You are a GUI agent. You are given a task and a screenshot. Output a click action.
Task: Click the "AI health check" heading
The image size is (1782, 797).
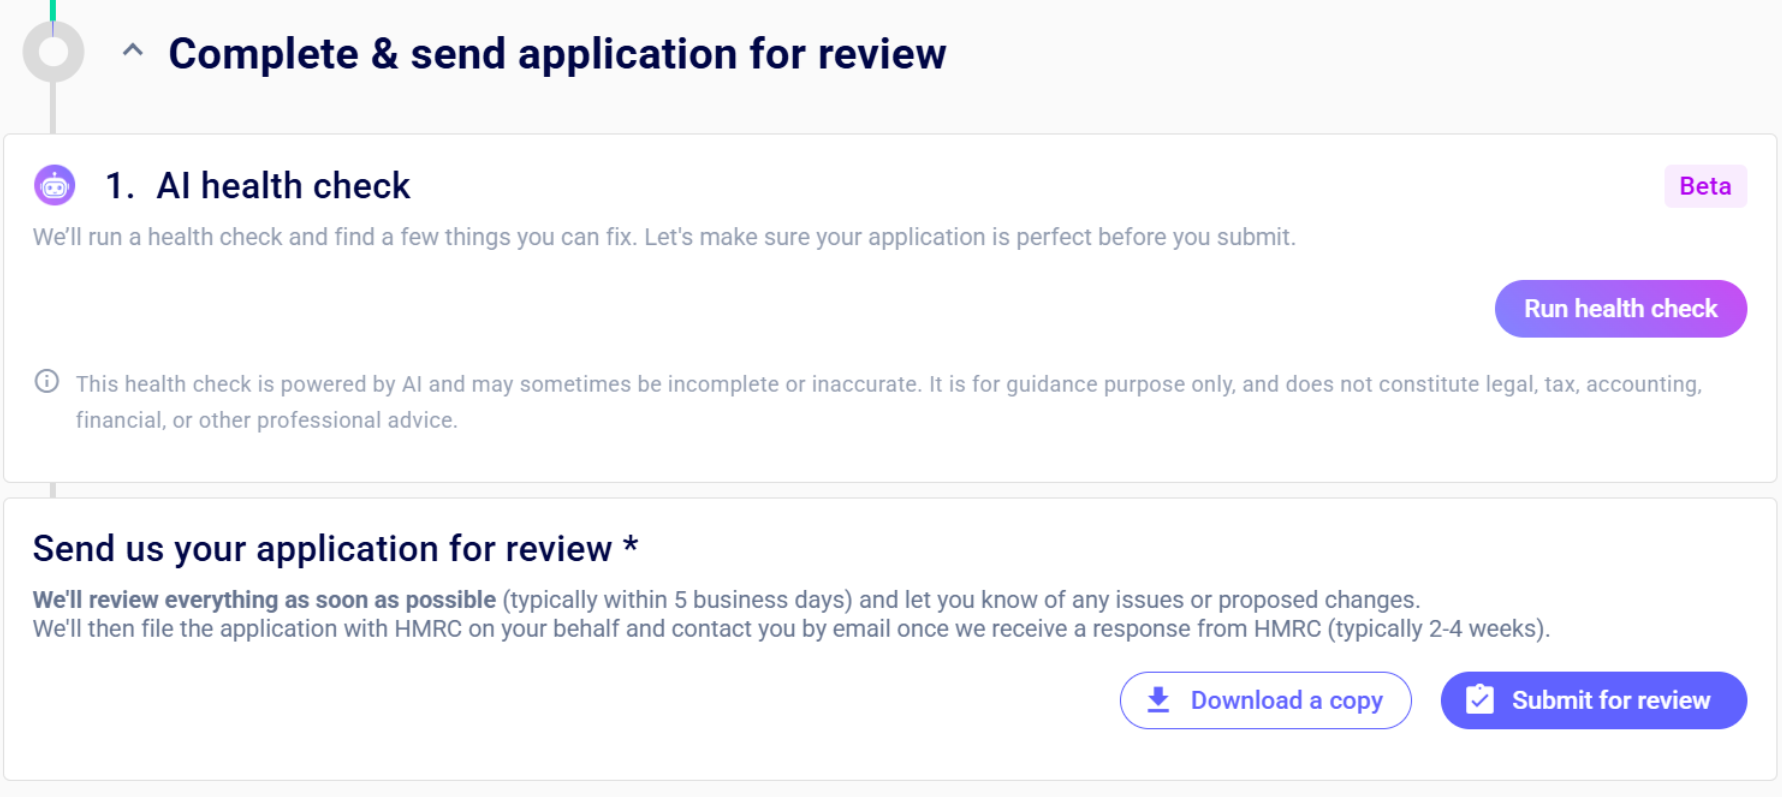click(283, 186)
